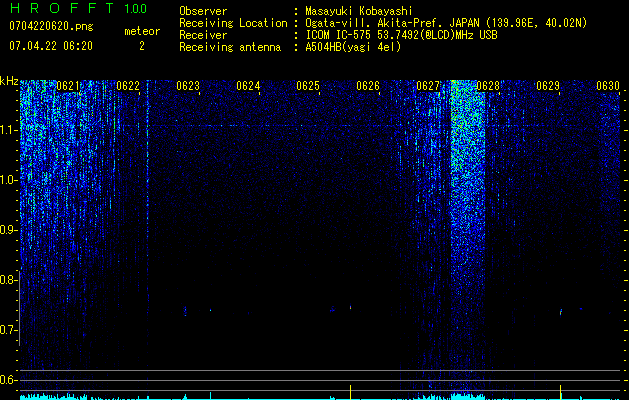This screenshot has width=629, height=400.
Task: Click the 0.7 kHz axis label
Action: pos(7,330)
